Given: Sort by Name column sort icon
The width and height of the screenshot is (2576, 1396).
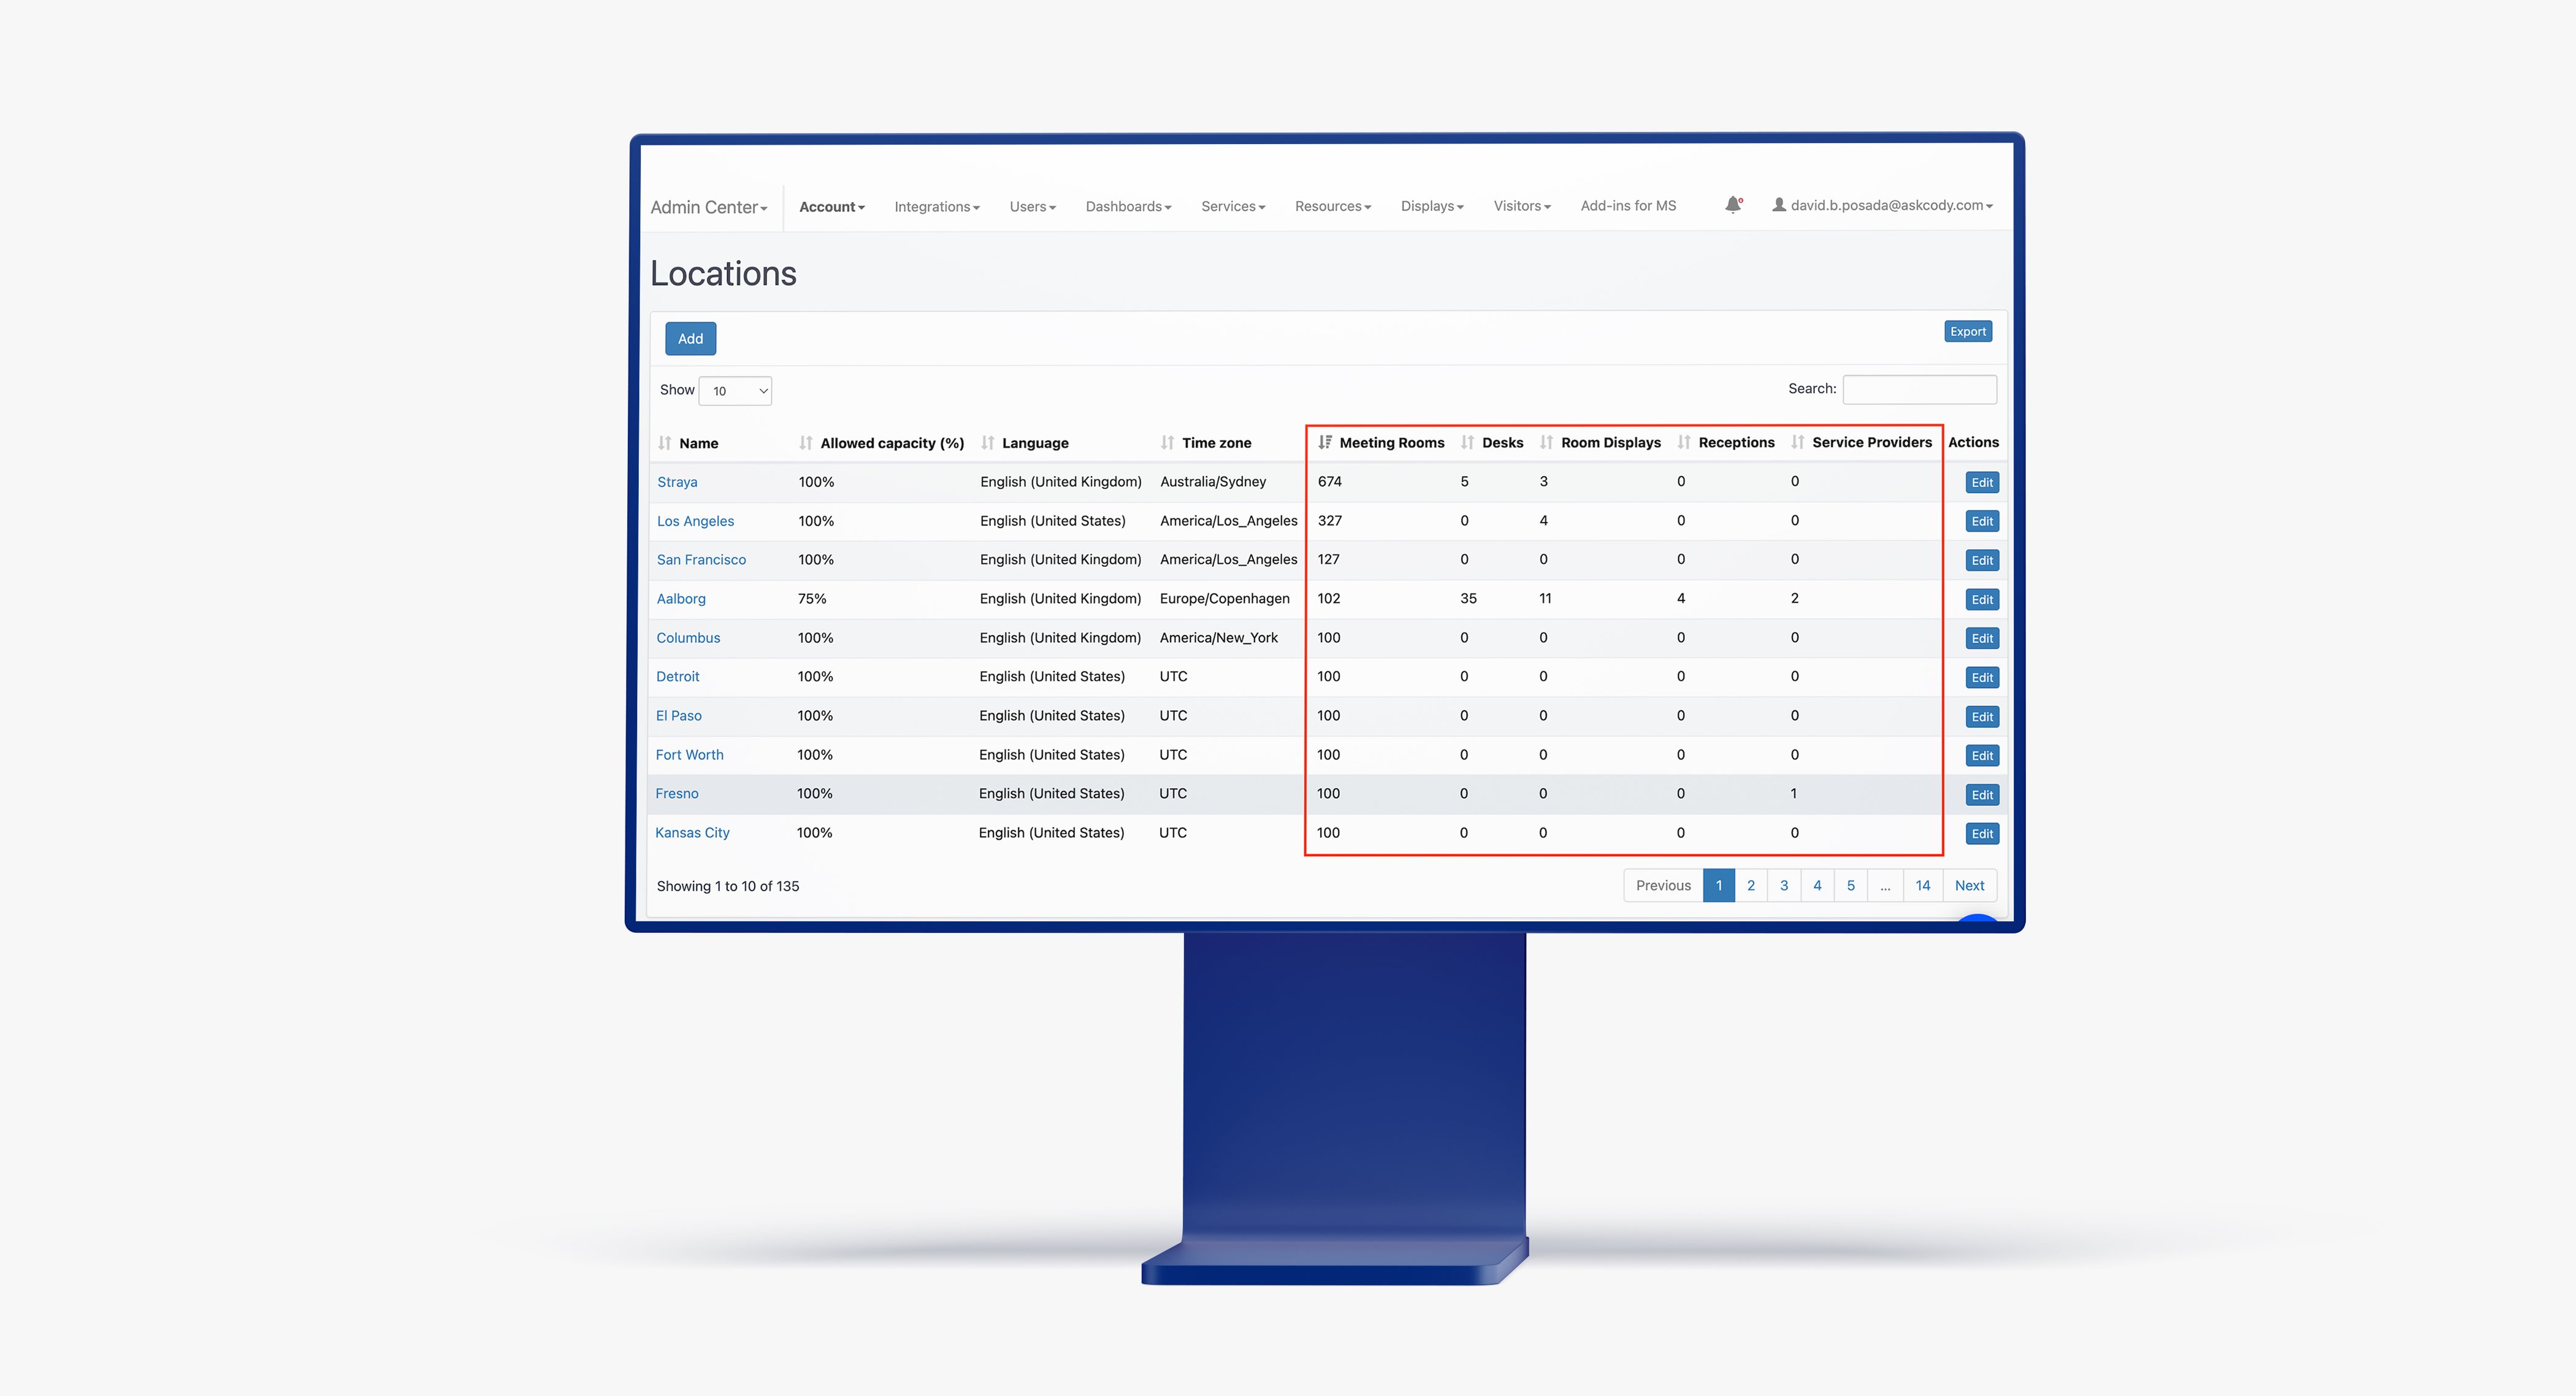Looking at the screenshot, I should point(665,443).
